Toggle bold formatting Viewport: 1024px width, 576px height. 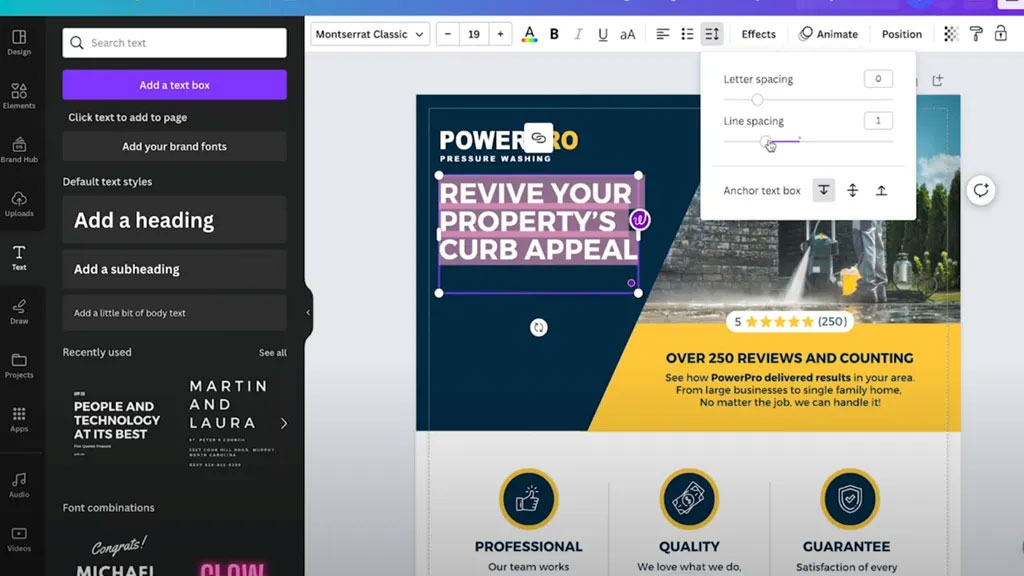pyautogui.click(x=554, y=34)
